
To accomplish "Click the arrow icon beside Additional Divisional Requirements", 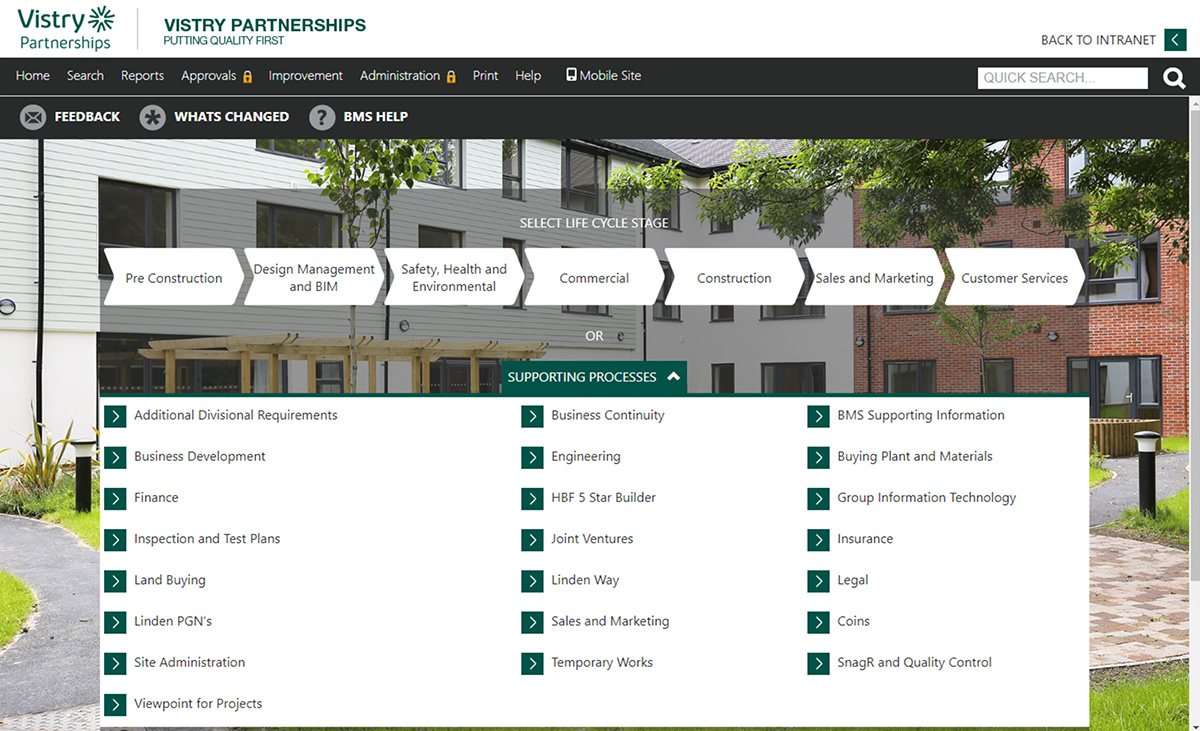I will tap(115, 416).
